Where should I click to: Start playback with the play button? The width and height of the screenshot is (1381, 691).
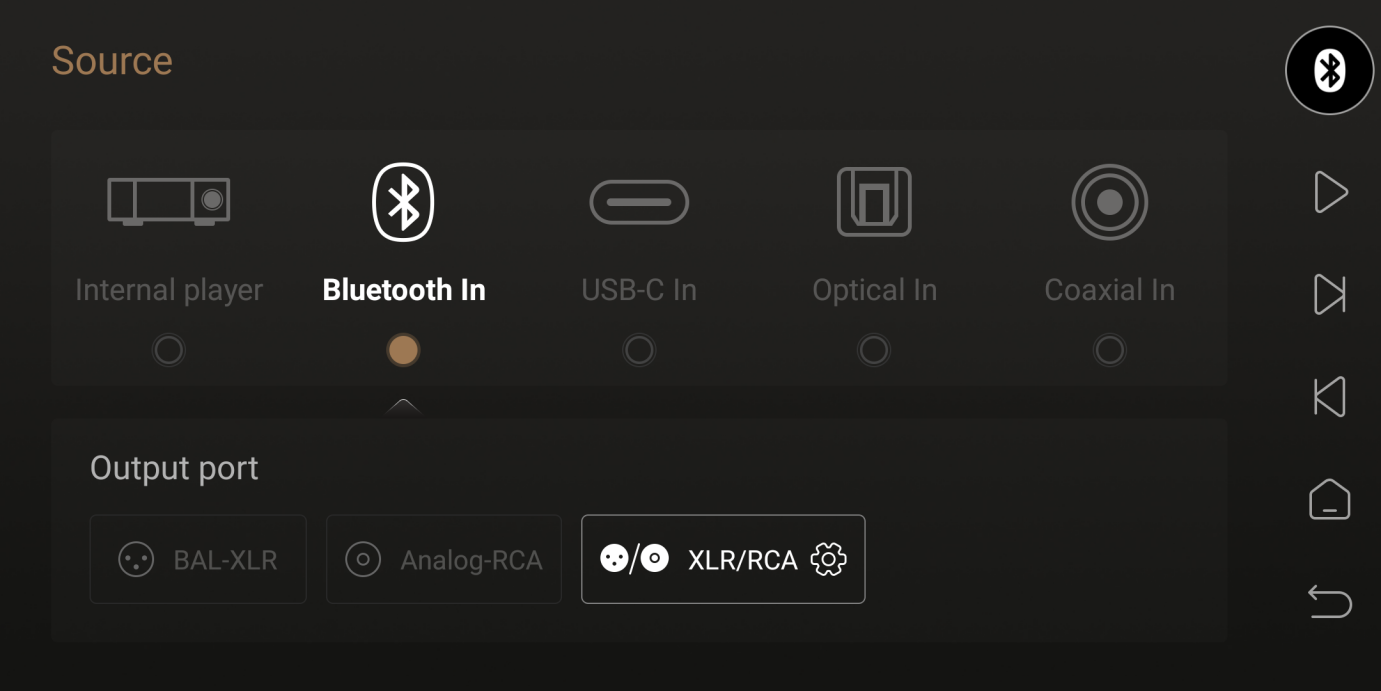(1330, 192)
